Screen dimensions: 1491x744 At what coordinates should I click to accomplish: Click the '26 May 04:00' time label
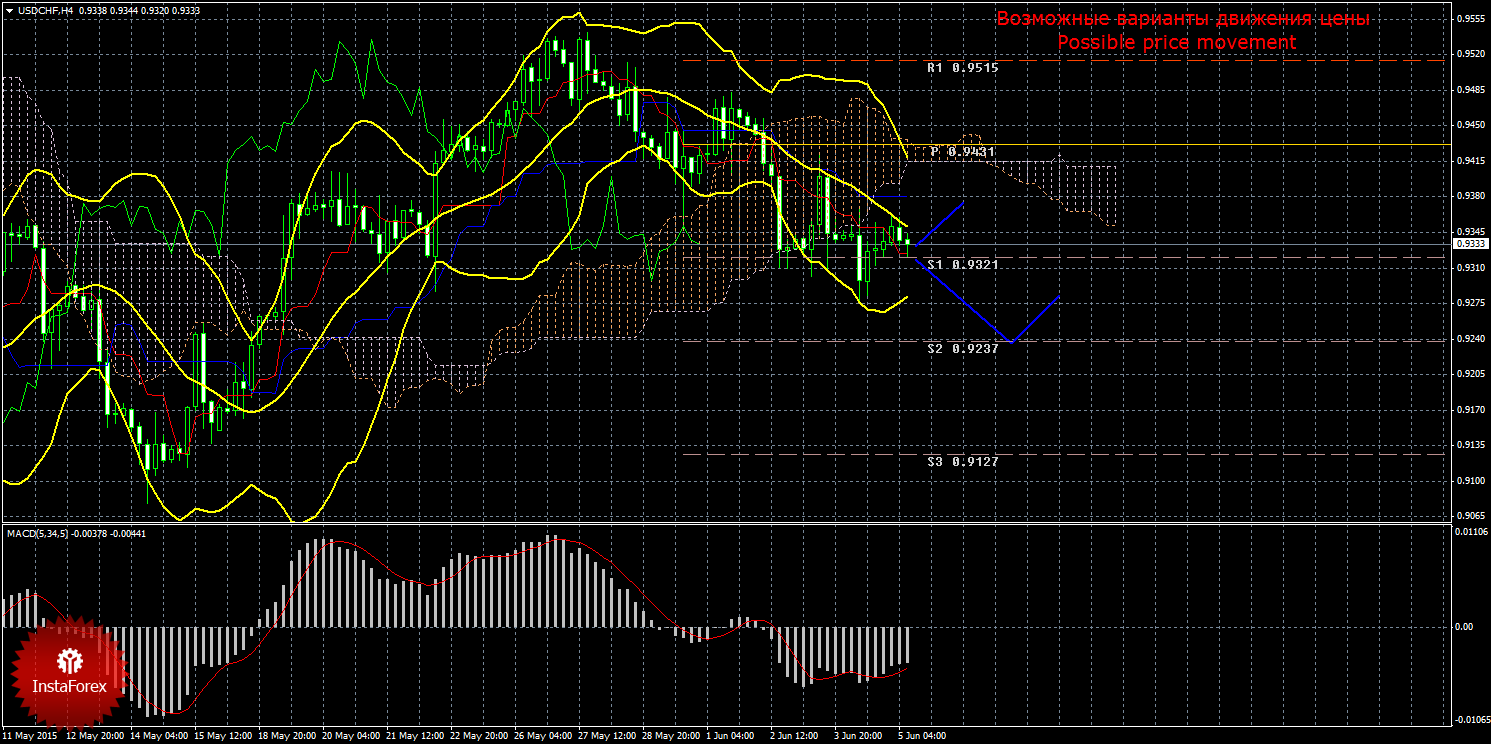pyautogui.click(x=544, y=736)
